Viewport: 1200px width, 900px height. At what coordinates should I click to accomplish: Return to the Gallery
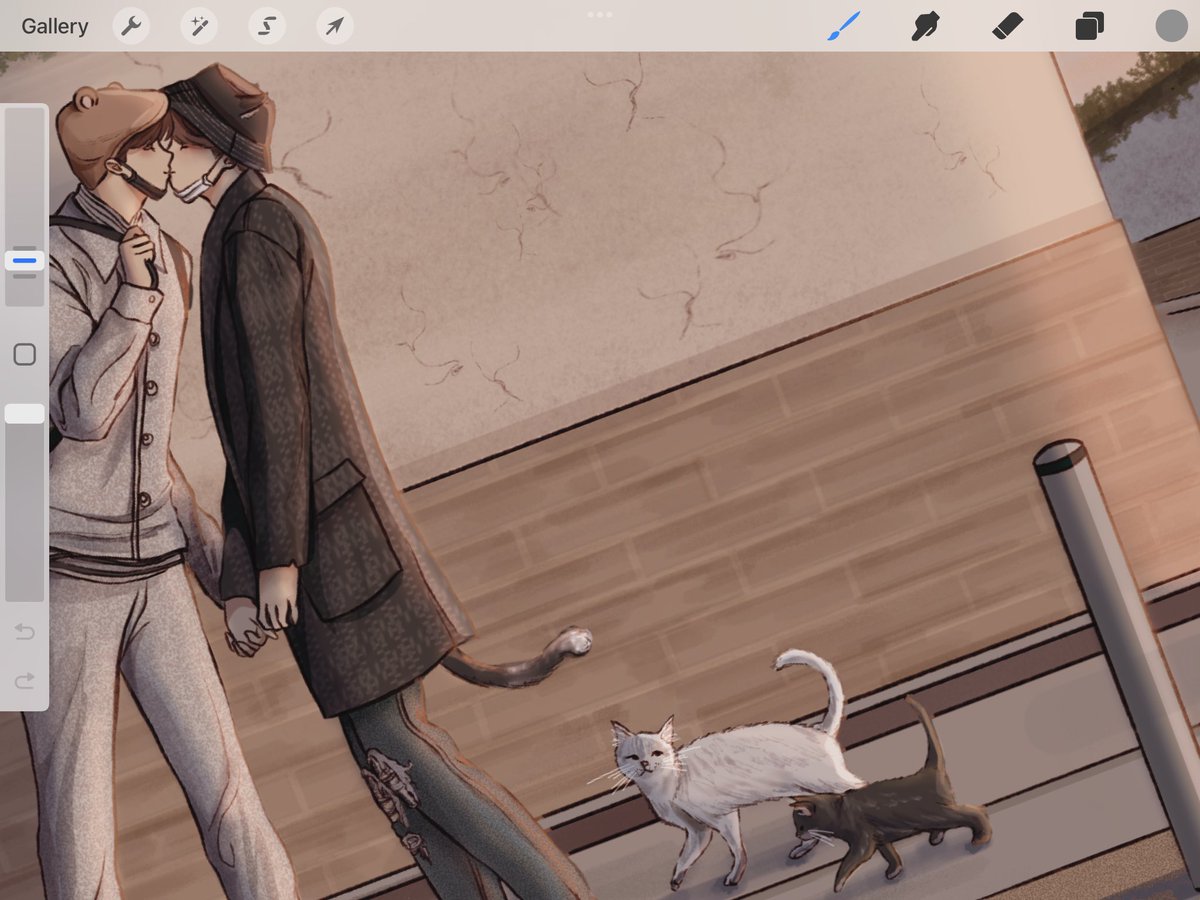point(55,26)
